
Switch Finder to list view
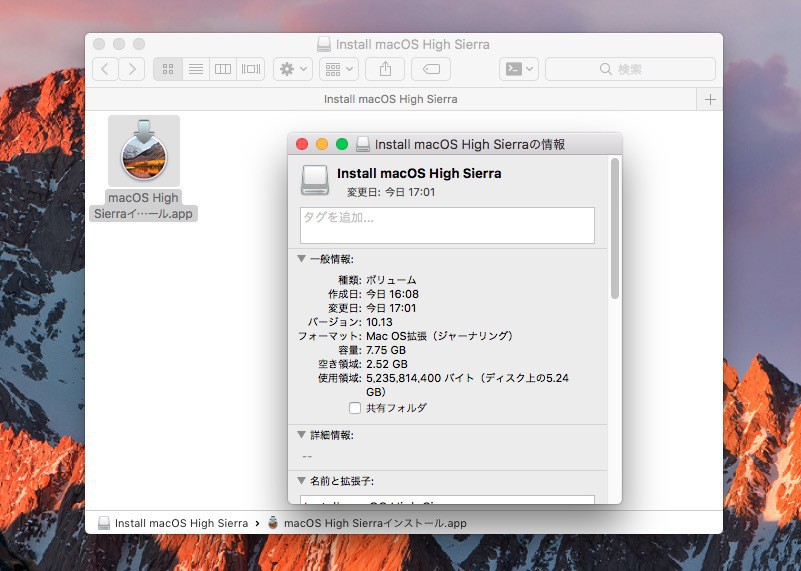click(196, 69)
